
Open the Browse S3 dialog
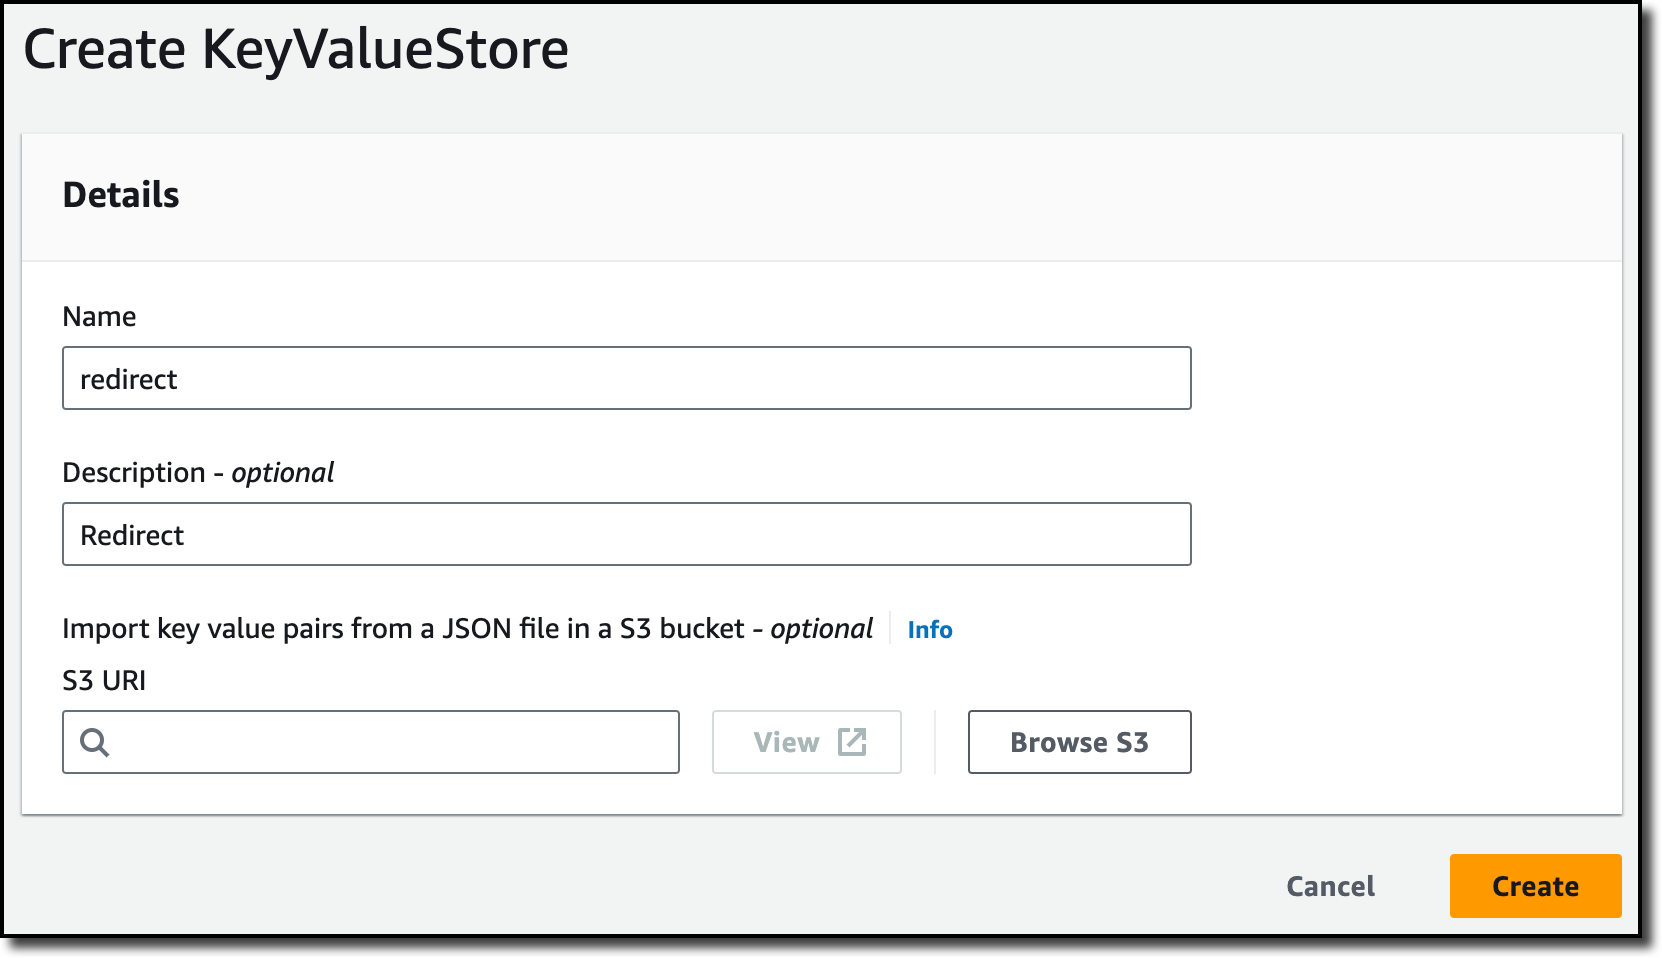[1080, 742]
